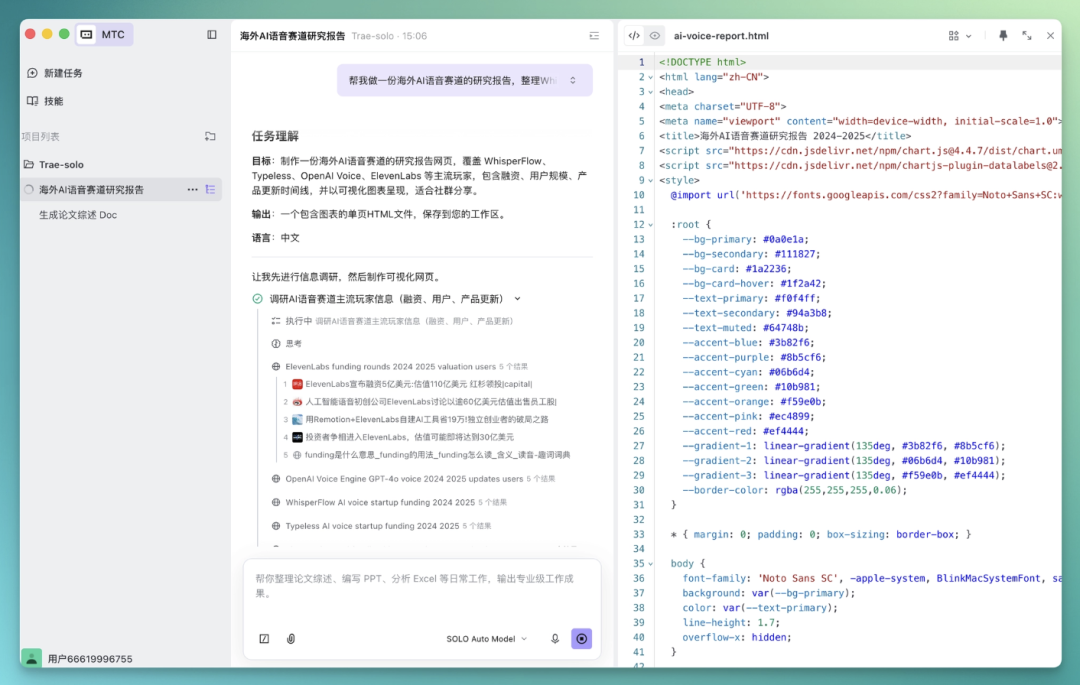Click the 思考 lightbulb icon
The height and width of the screenshot is (685, 1080).
(x=276, y=344)
